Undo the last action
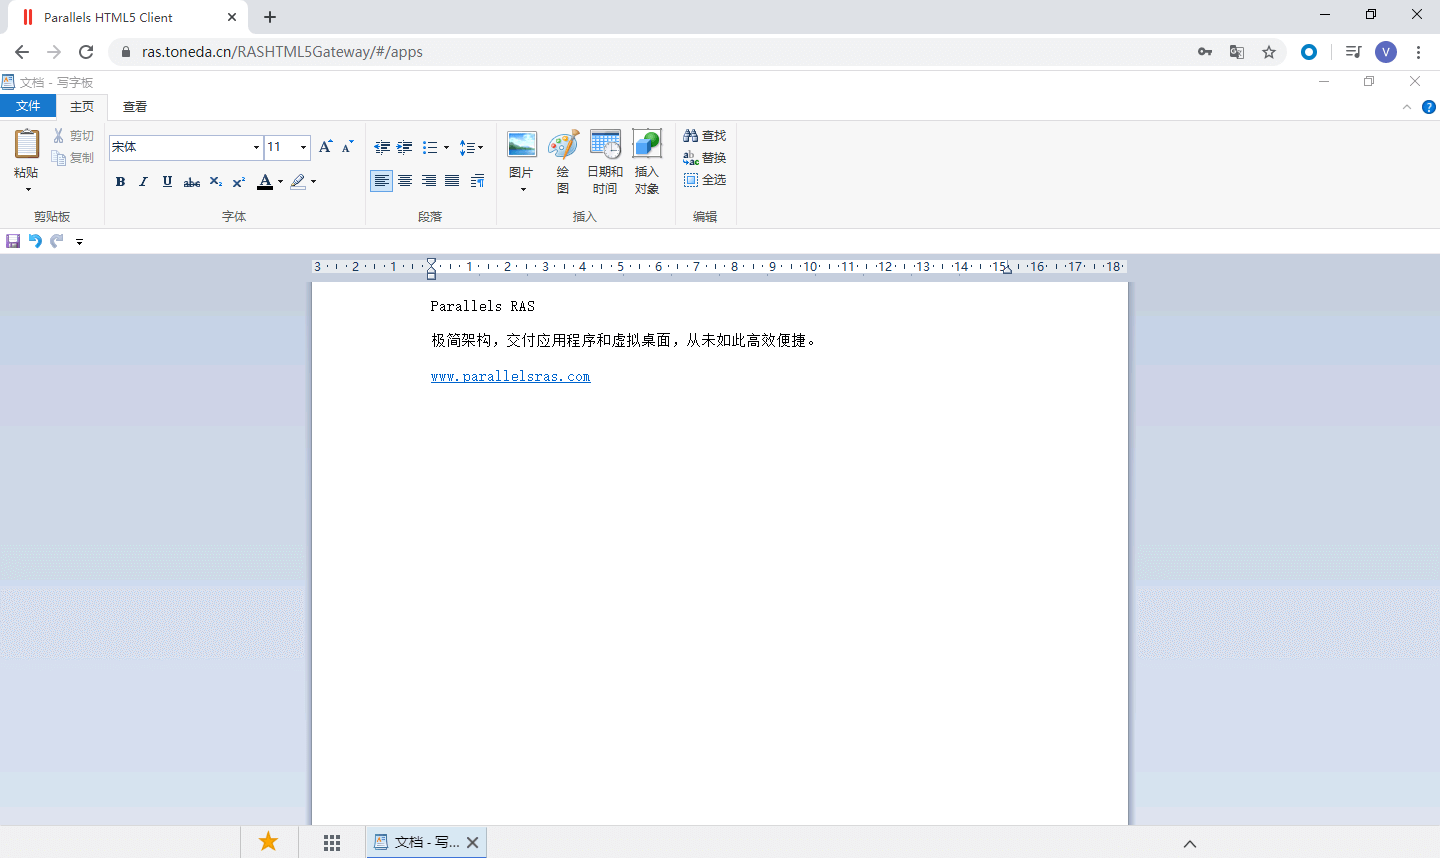The image size is (1440, 858). point(35,241)
